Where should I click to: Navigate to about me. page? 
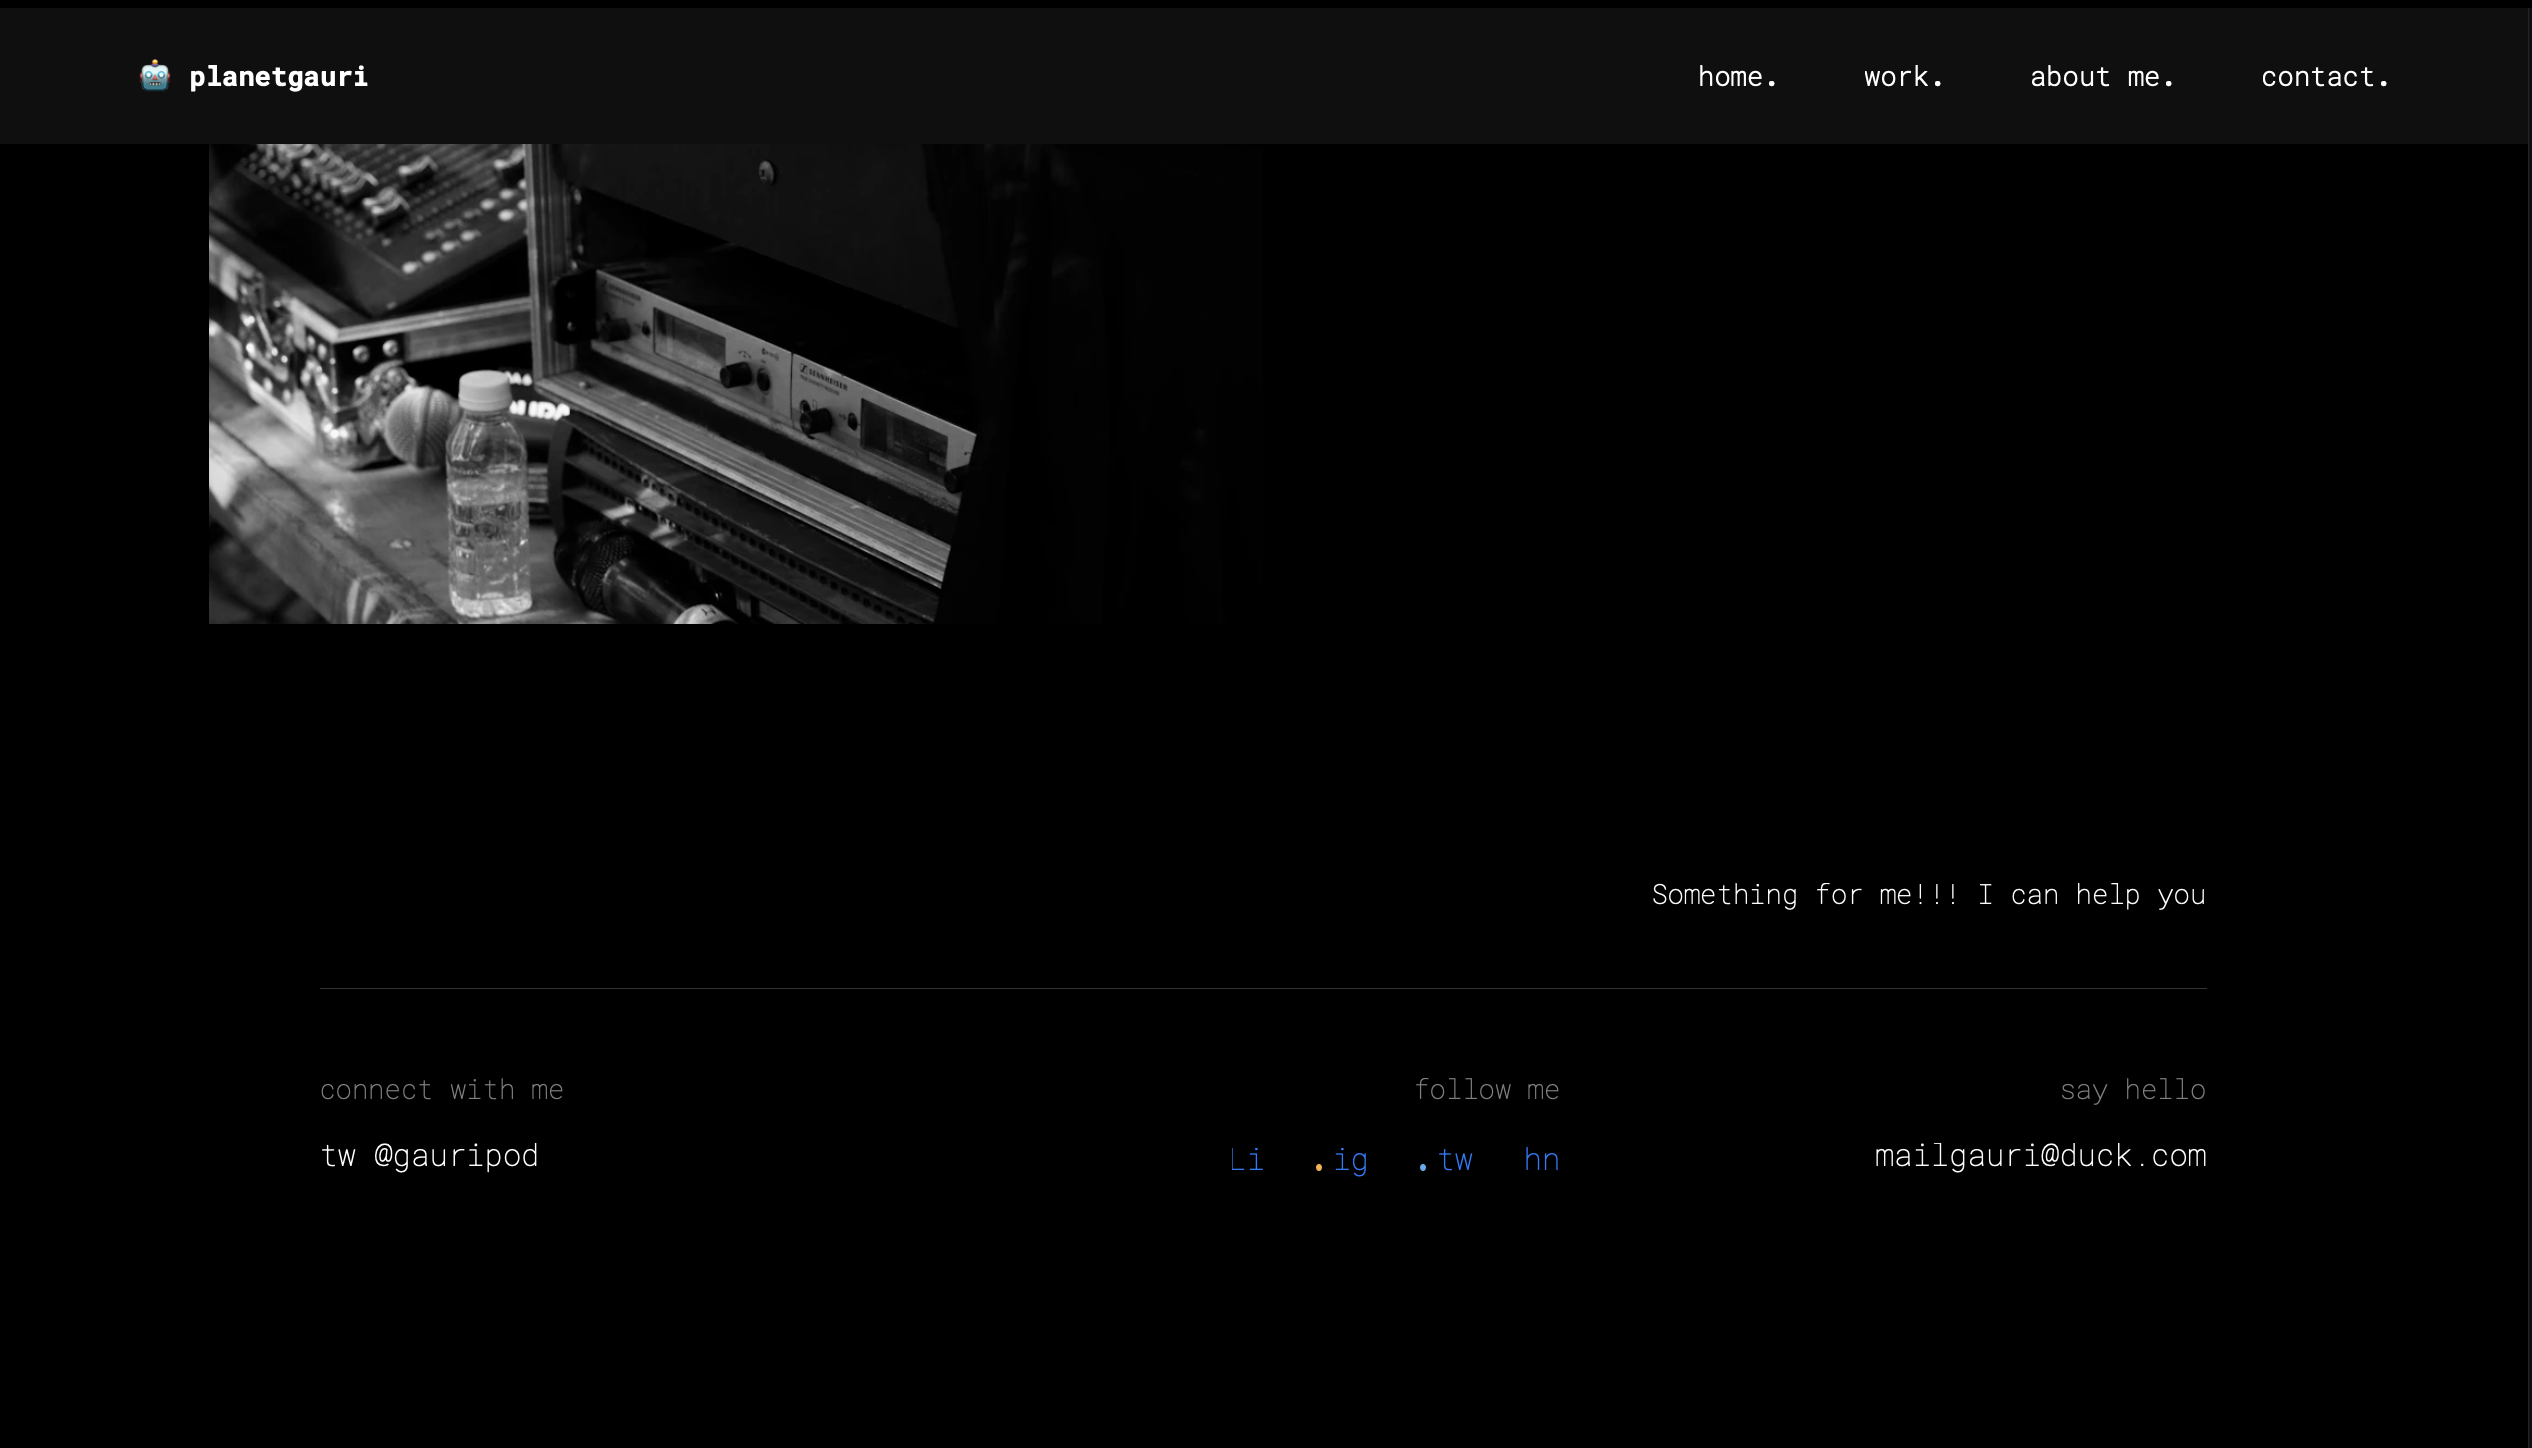point(2102,77)
